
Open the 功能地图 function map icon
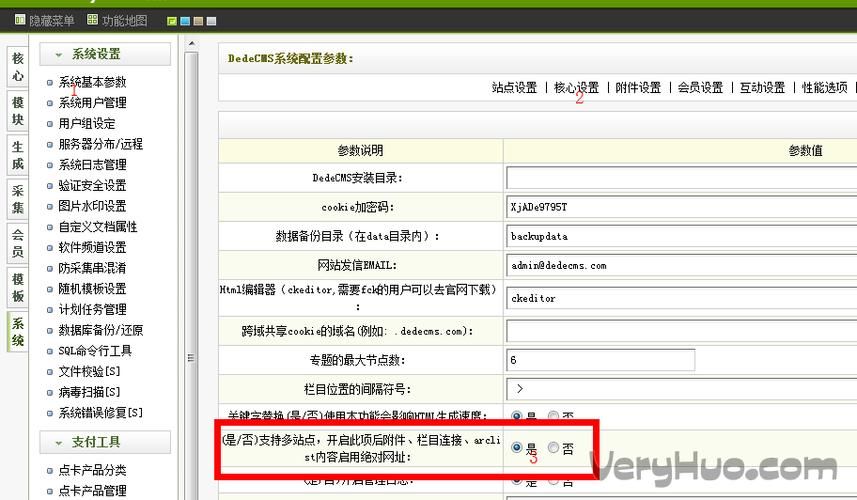(x=92, y=20)
